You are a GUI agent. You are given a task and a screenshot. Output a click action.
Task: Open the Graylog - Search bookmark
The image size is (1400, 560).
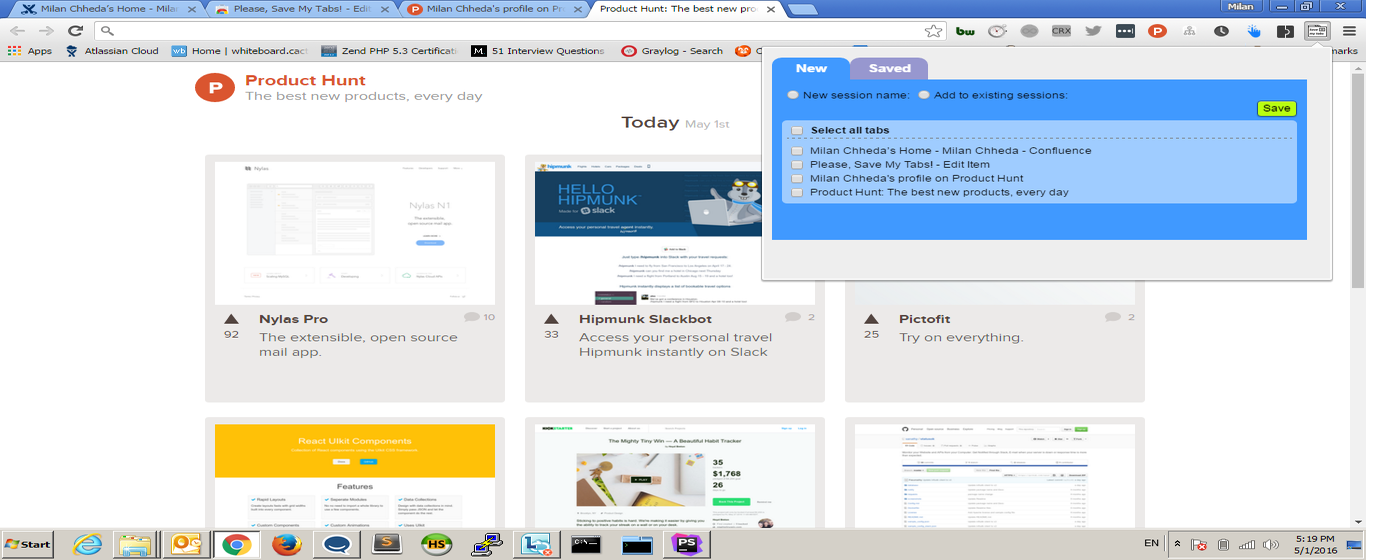pos(672,51)
